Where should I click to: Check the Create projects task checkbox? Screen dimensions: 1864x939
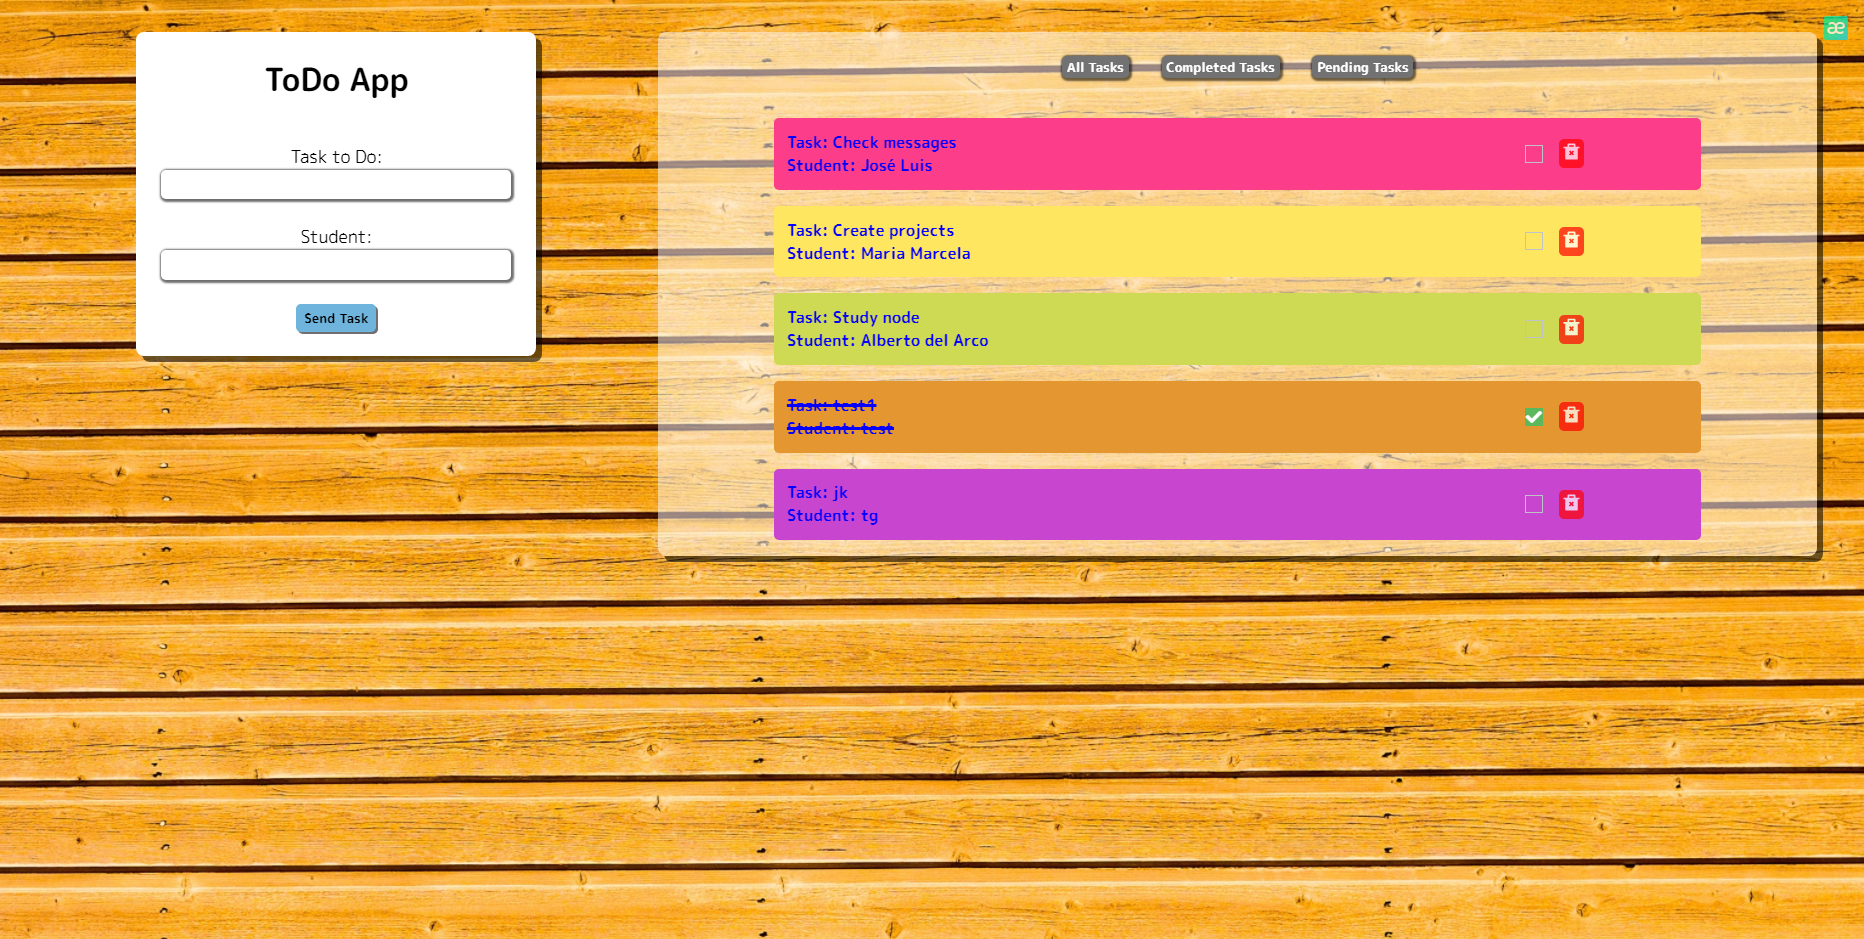click(x=1533, y=241)
